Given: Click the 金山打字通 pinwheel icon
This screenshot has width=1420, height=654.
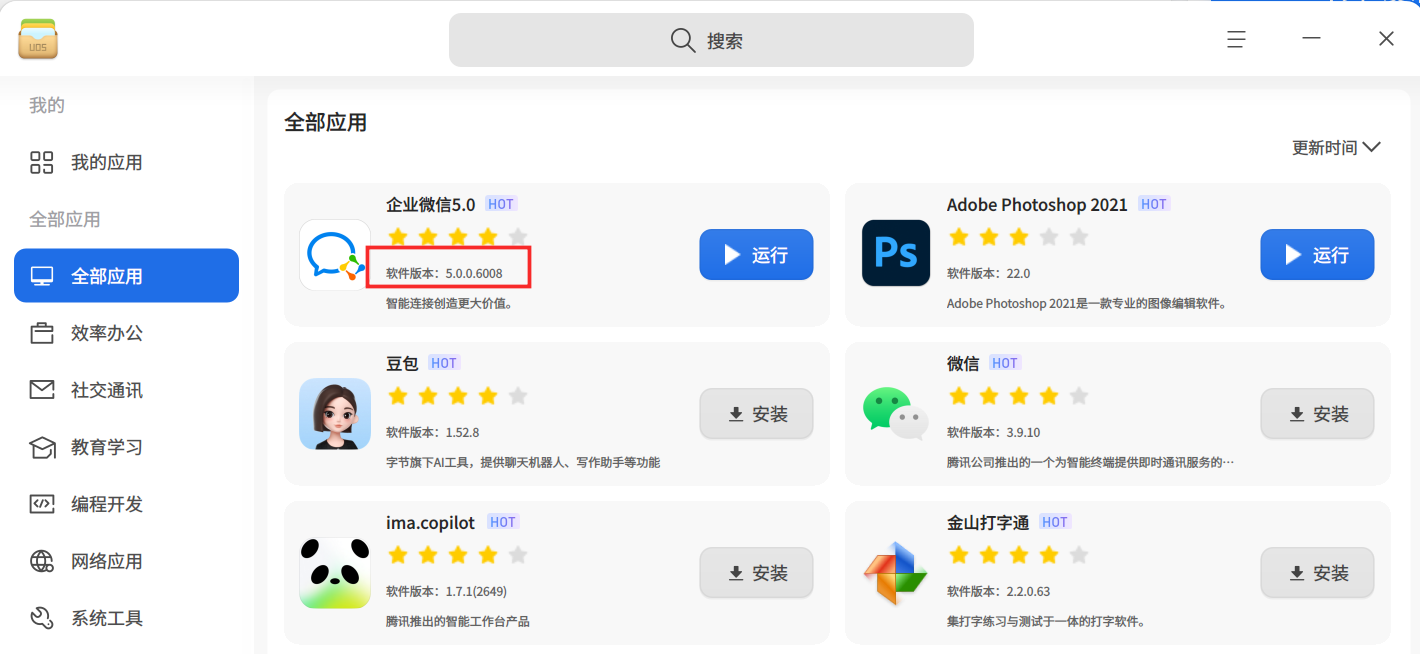Looking at the screenshot, I should pyautogui.click(x=895, y=573).
